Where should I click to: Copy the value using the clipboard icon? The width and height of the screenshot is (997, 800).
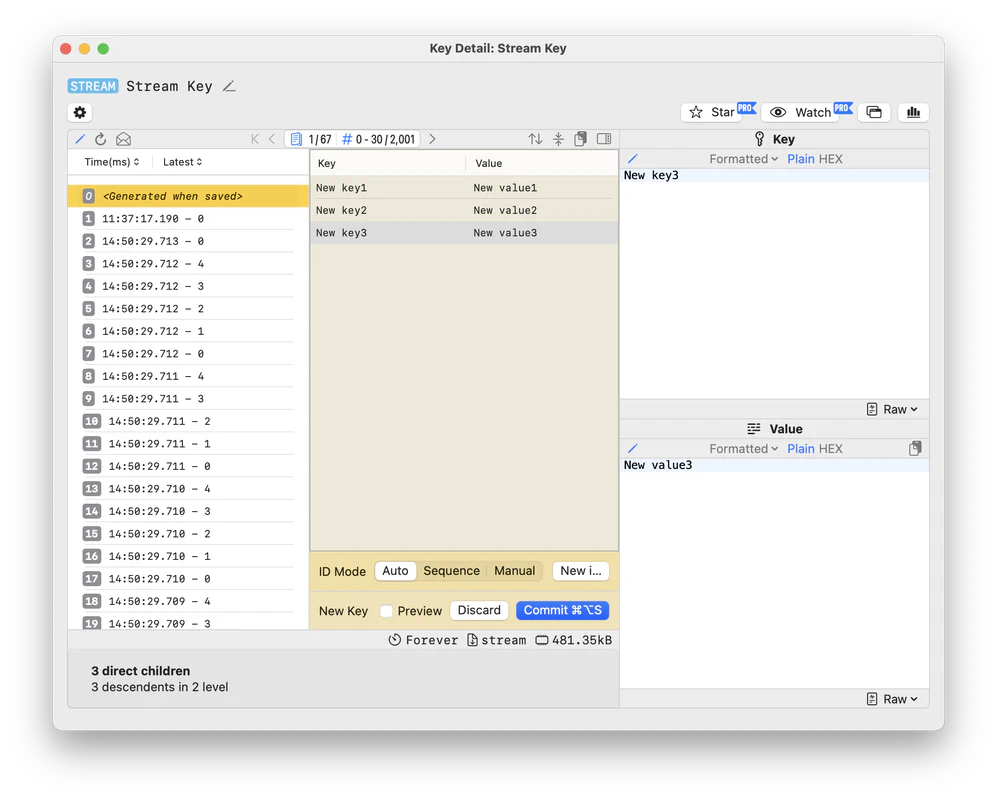915,449
